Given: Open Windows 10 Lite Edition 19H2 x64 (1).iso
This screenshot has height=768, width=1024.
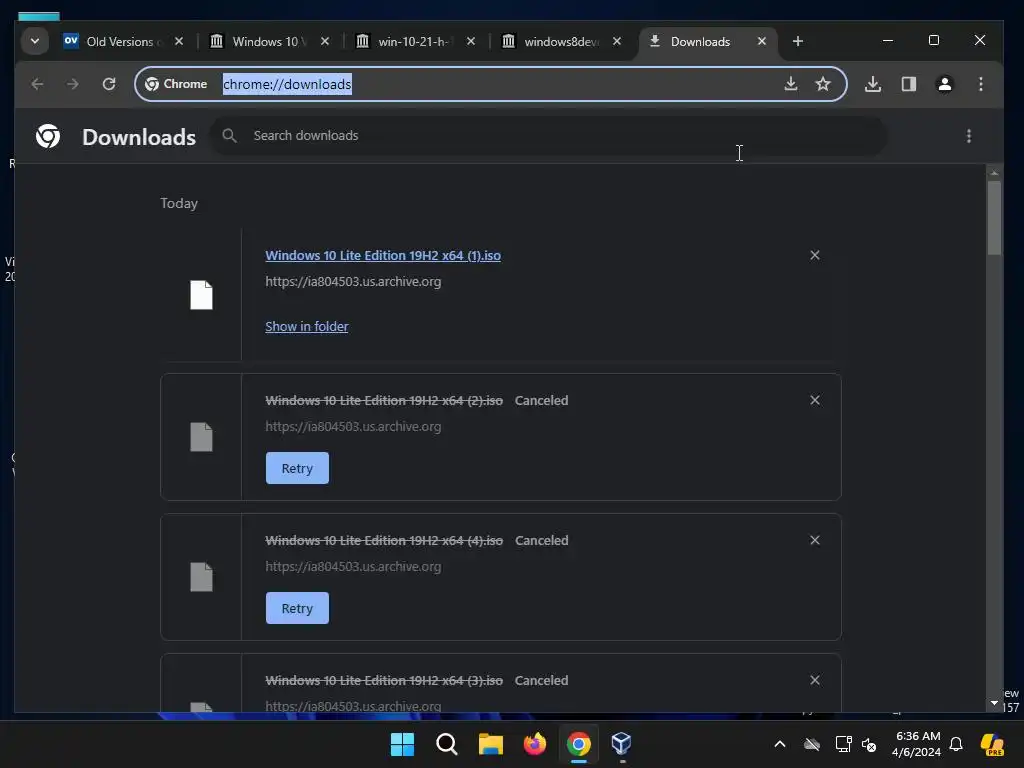Looking at the screenshot, I should [383, 255].
